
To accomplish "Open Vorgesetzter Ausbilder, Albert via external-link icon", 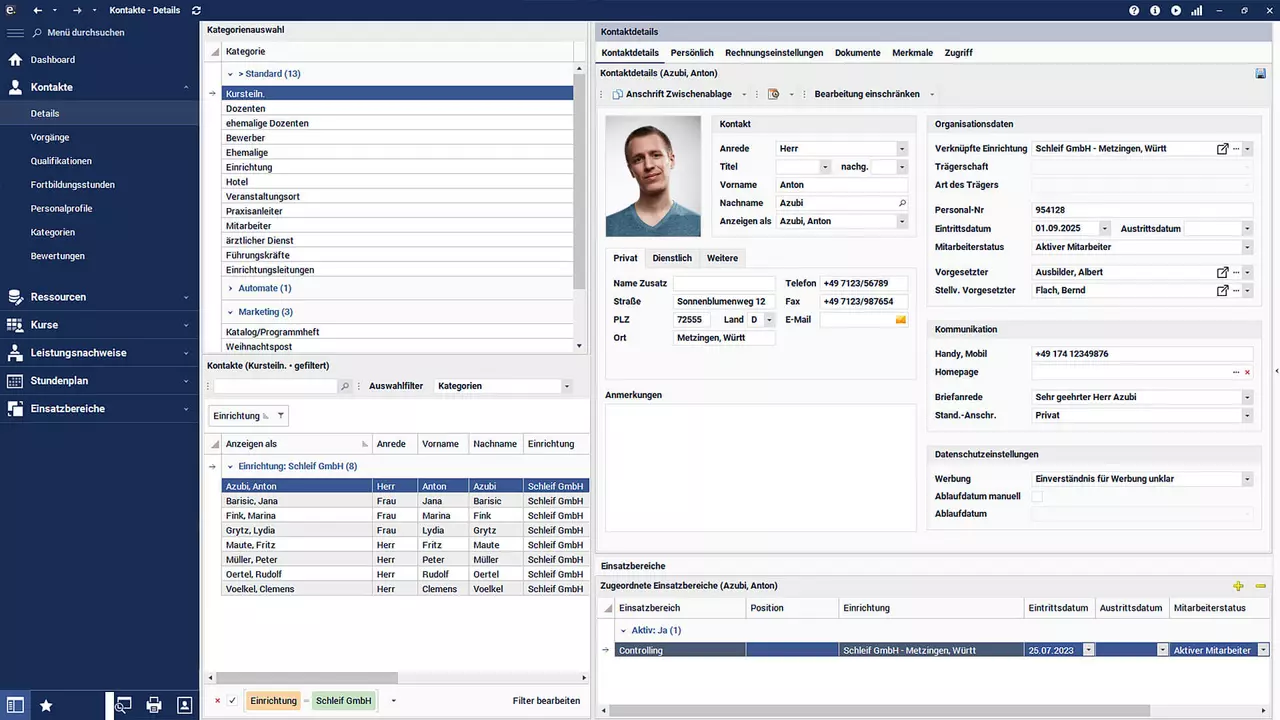I will click(x=1222, y=272).
